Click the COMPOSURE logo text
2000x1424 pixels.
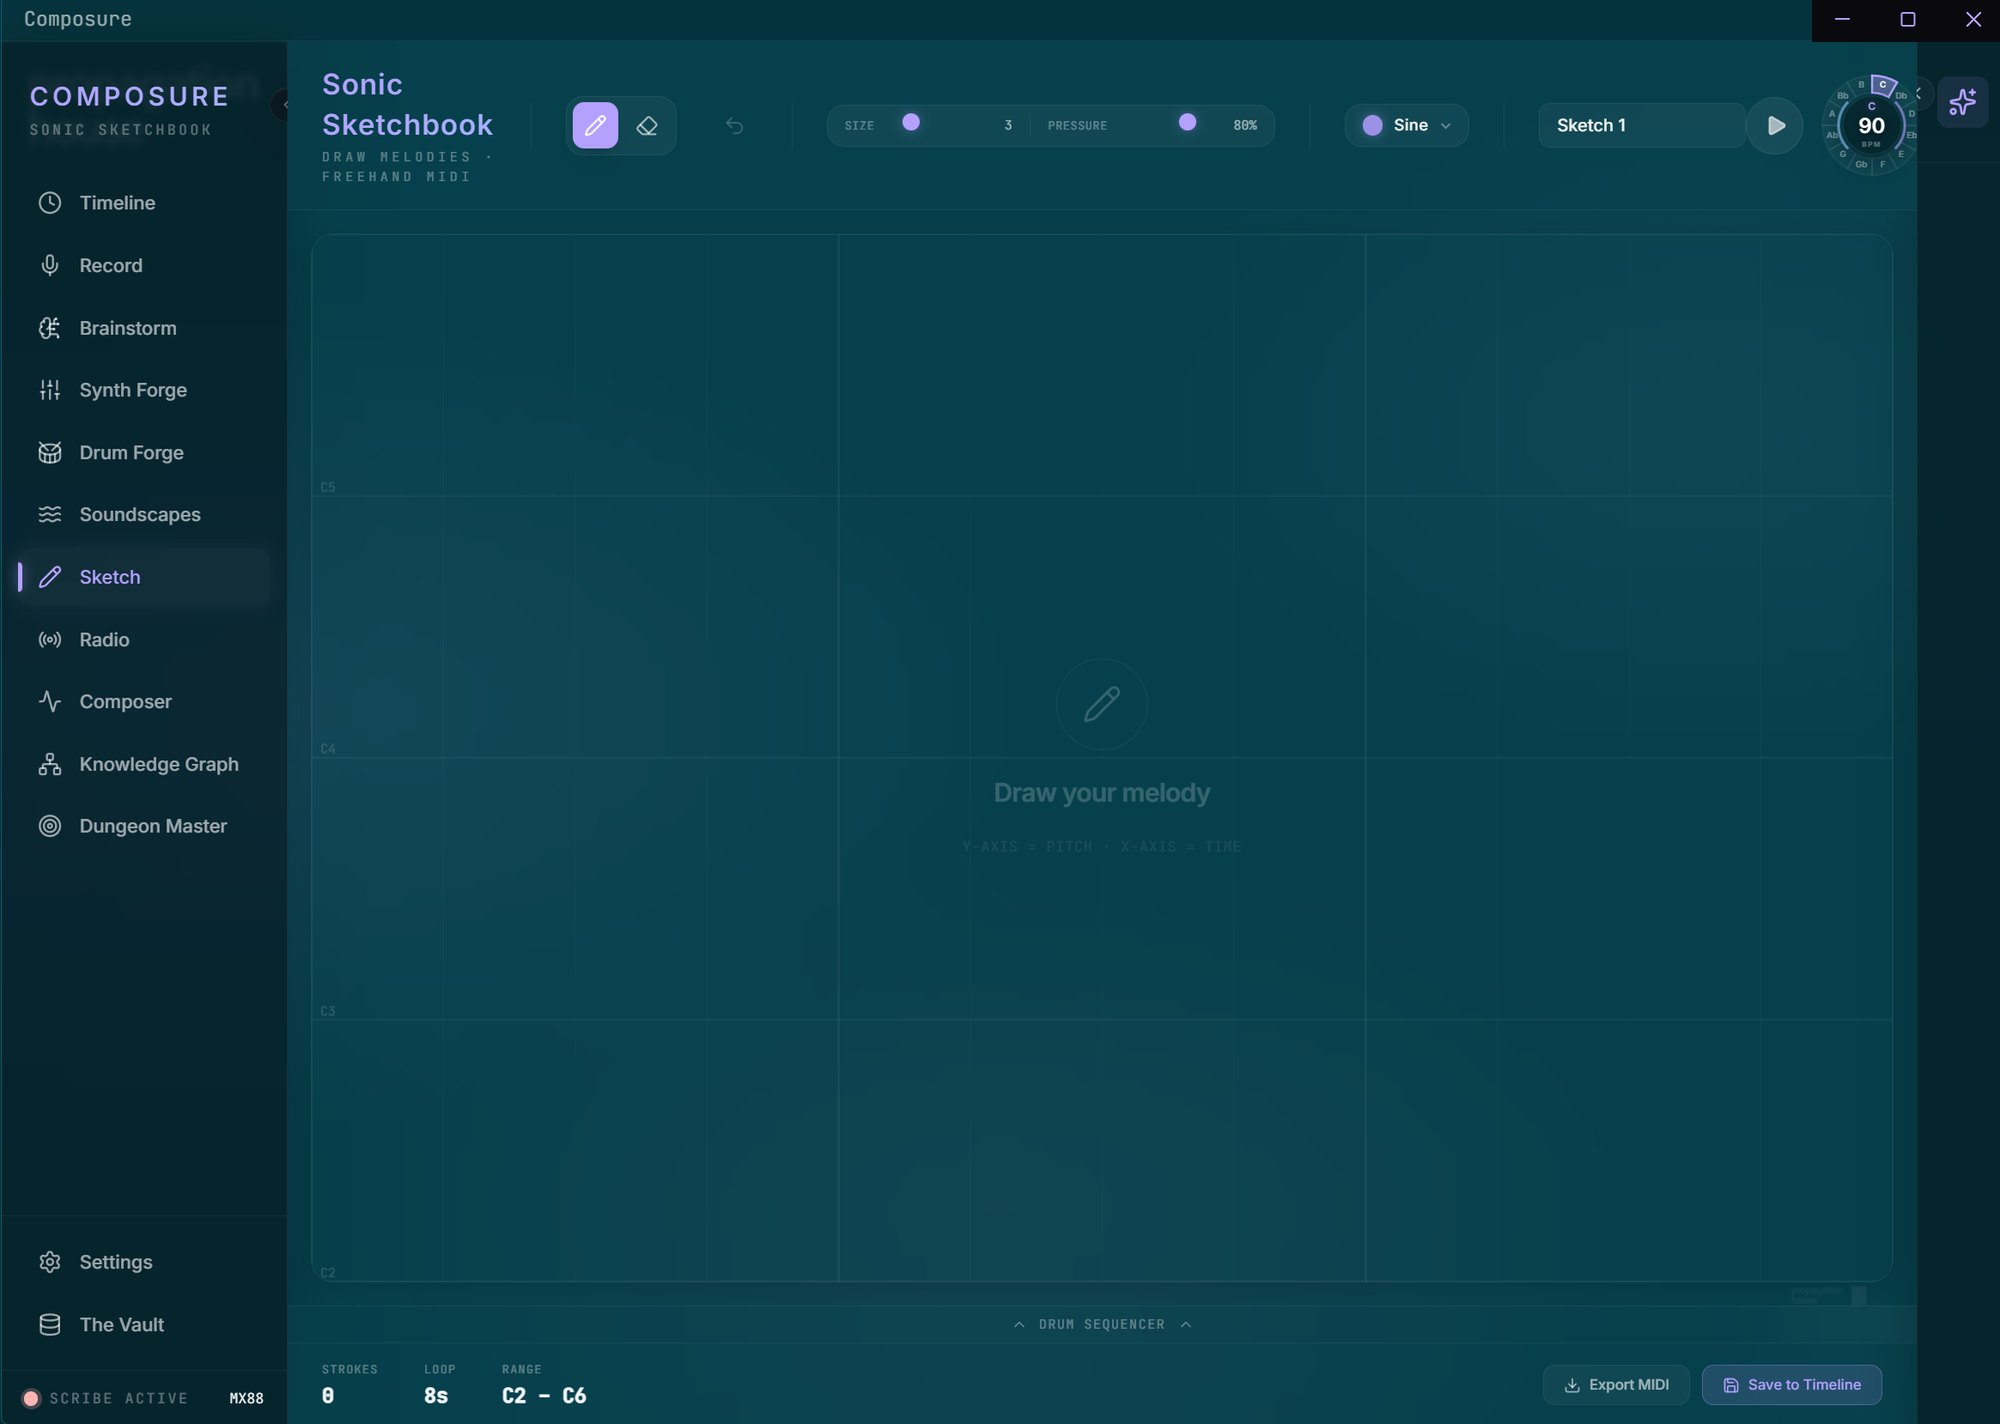click(x=130, y=96)
